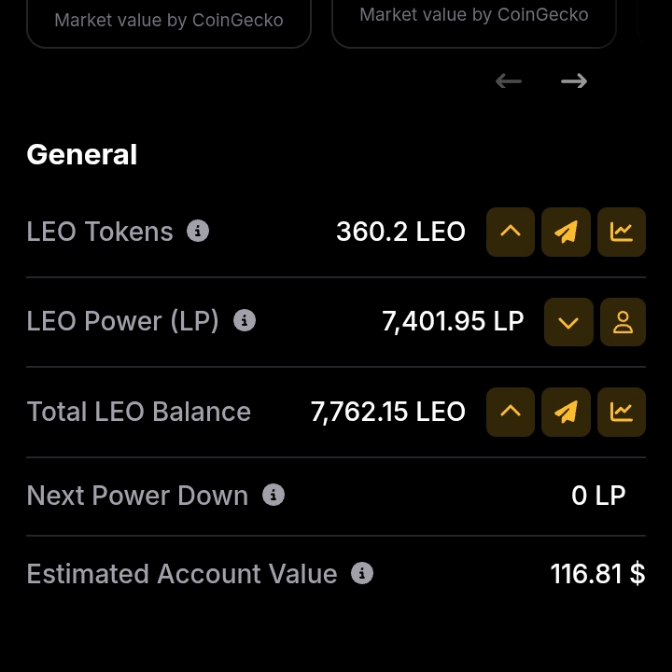The image size is (672, 672).
Task: Click the 116.81 $ estimated account value
Action: click(597, 574)
